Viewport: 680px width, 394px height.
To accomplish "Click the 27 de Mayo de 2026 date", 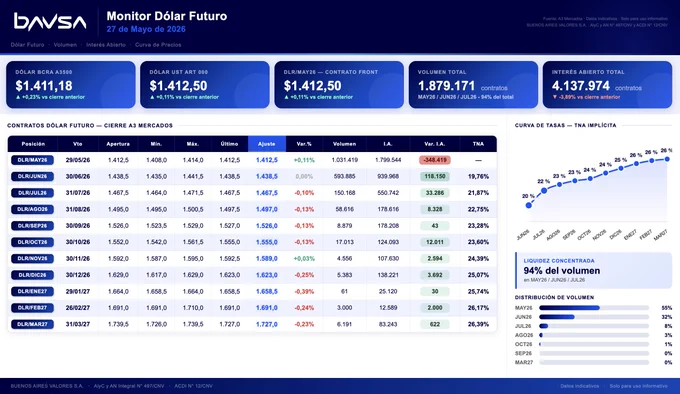I will (146, 29).
